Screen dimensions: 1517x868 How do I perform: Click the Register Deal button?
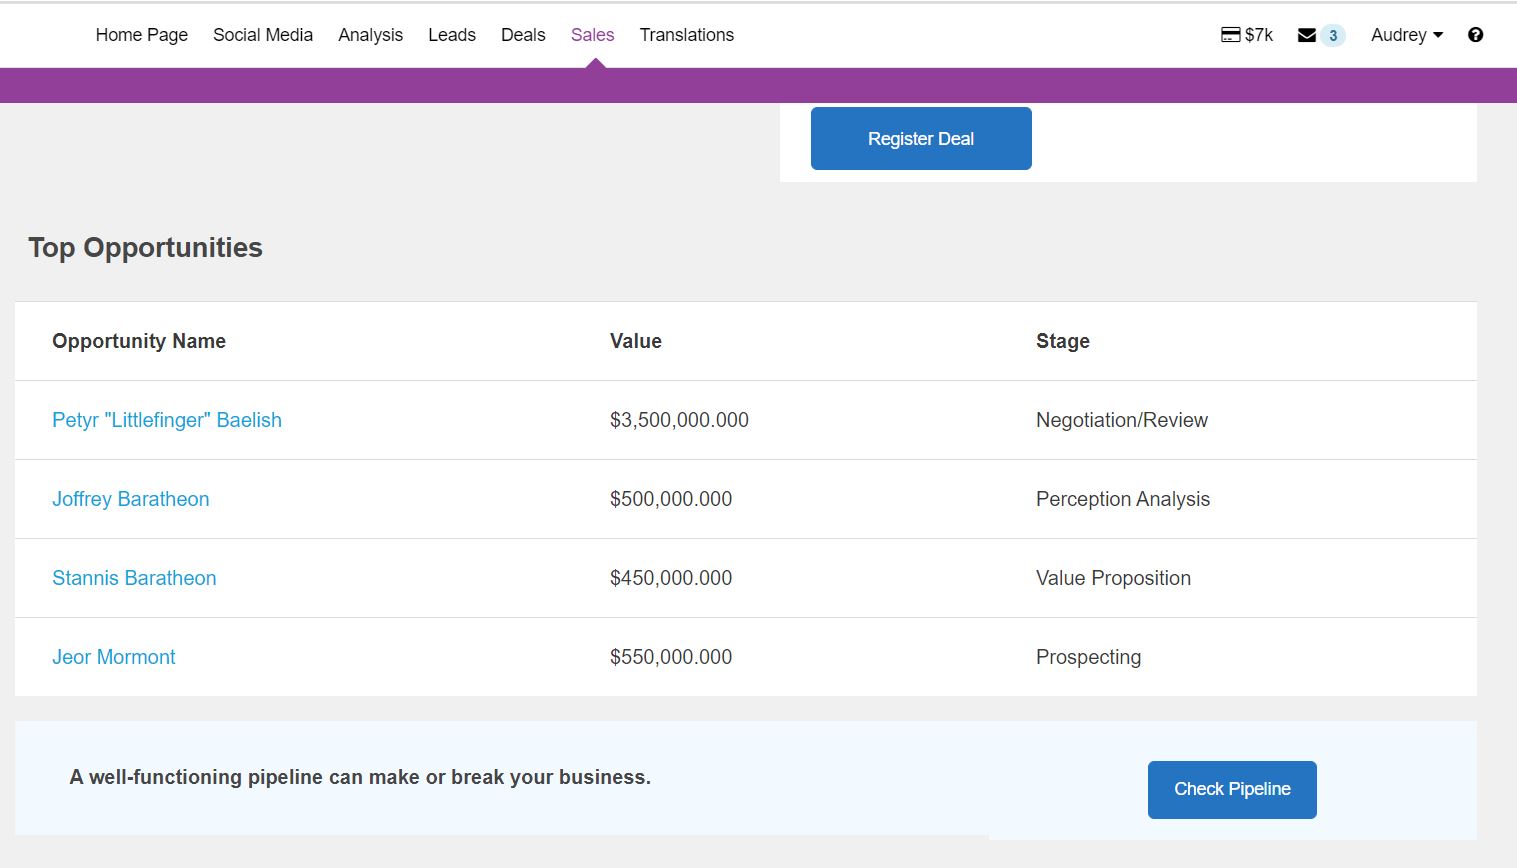coord(920,138)
